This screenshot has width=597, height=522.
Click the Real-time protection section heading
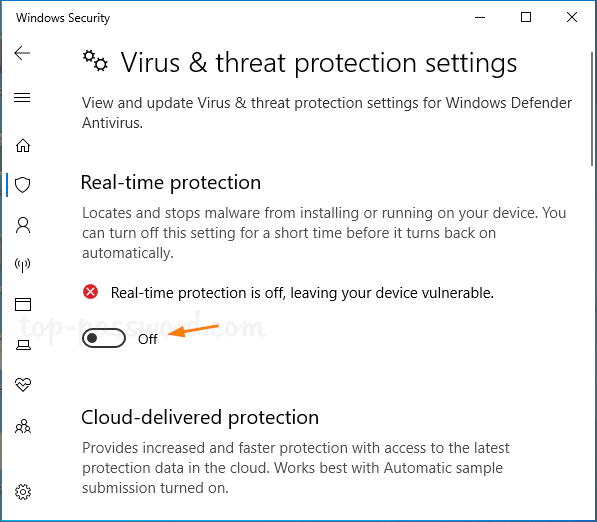[x=171, y=182]
